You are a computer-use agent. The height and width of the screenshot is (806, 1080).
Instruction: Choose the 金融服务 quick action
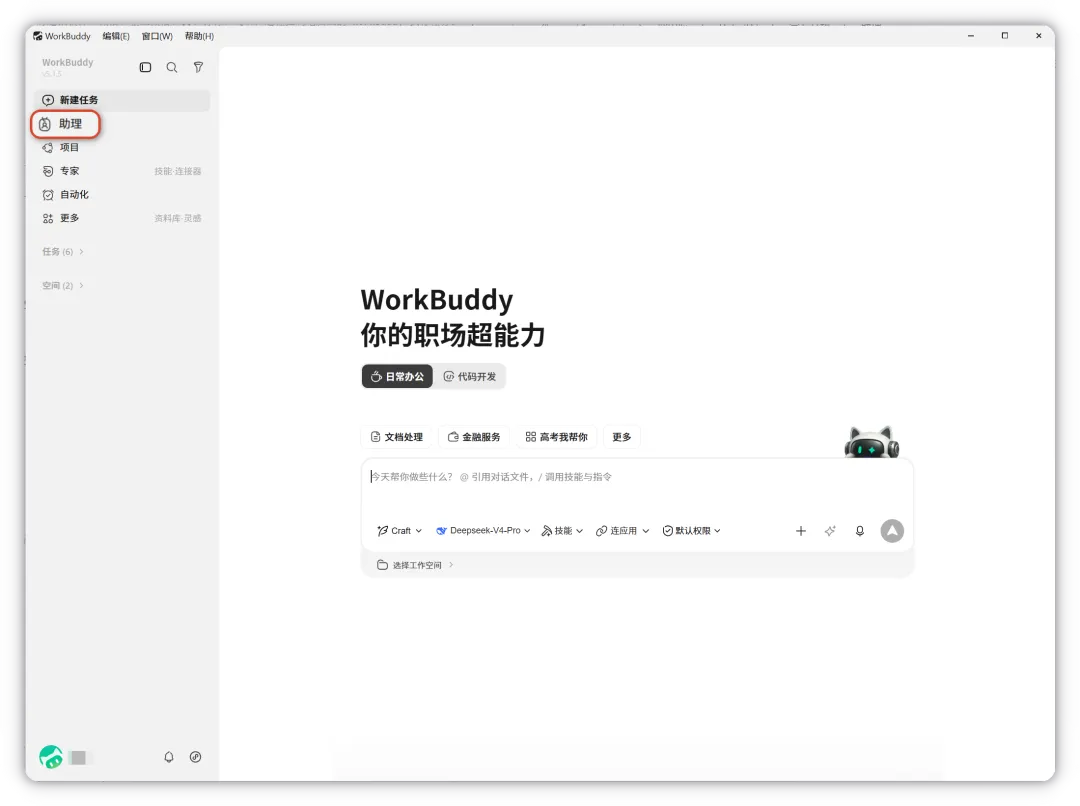tap(474, 437)
